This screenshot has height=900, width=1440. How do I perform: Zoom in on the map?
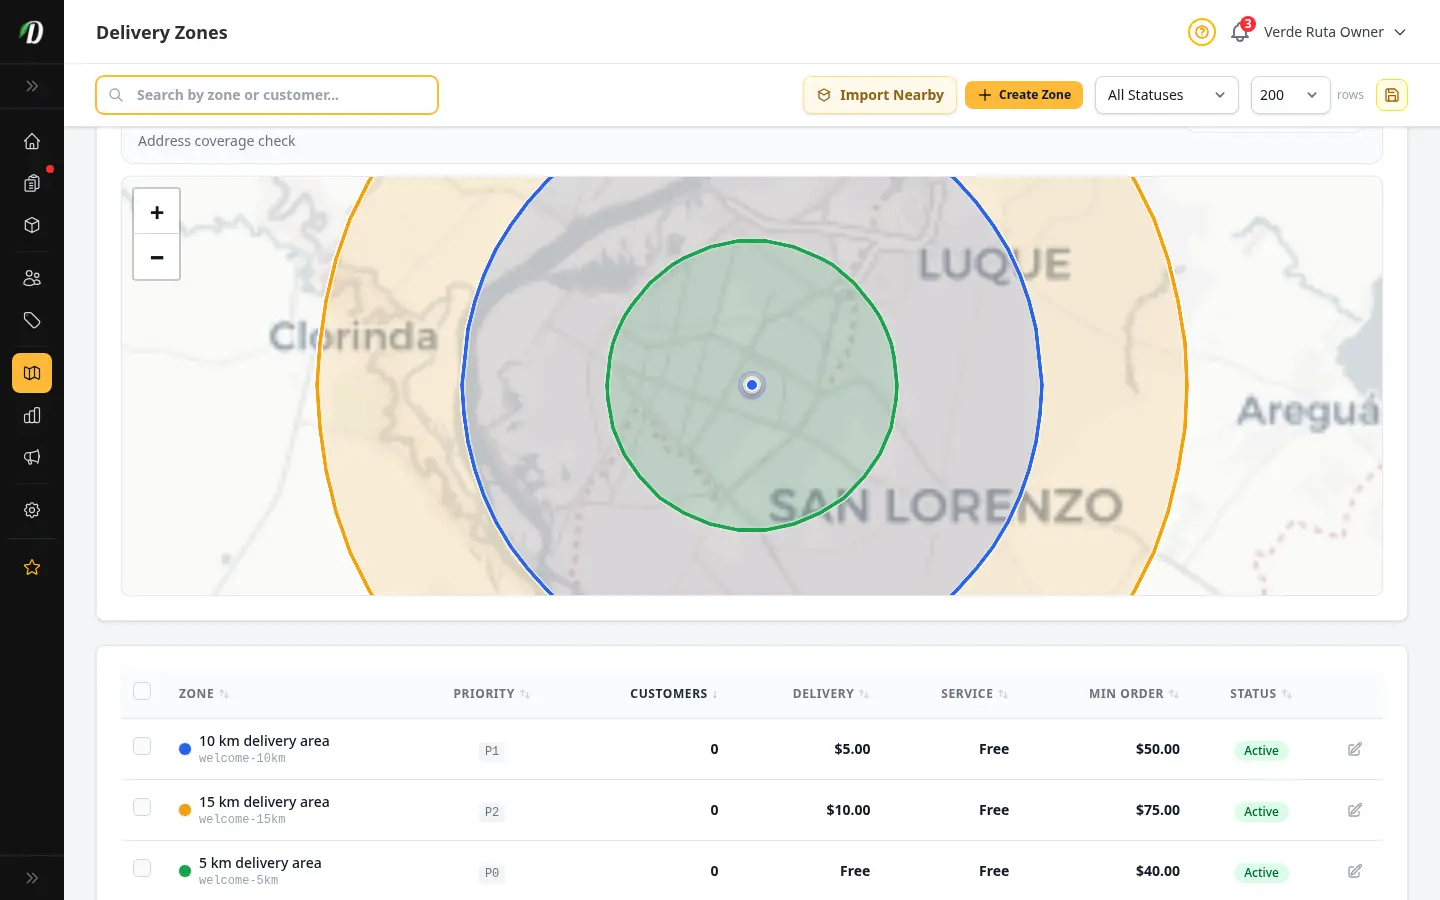[x=157, y=212]
